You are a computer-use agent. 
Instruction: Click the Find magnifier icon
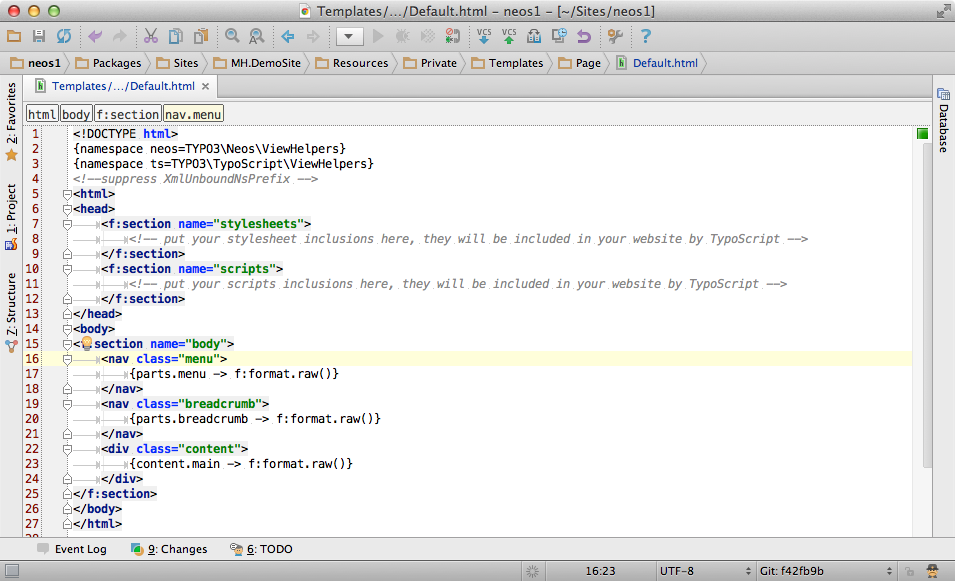[232, 37]
